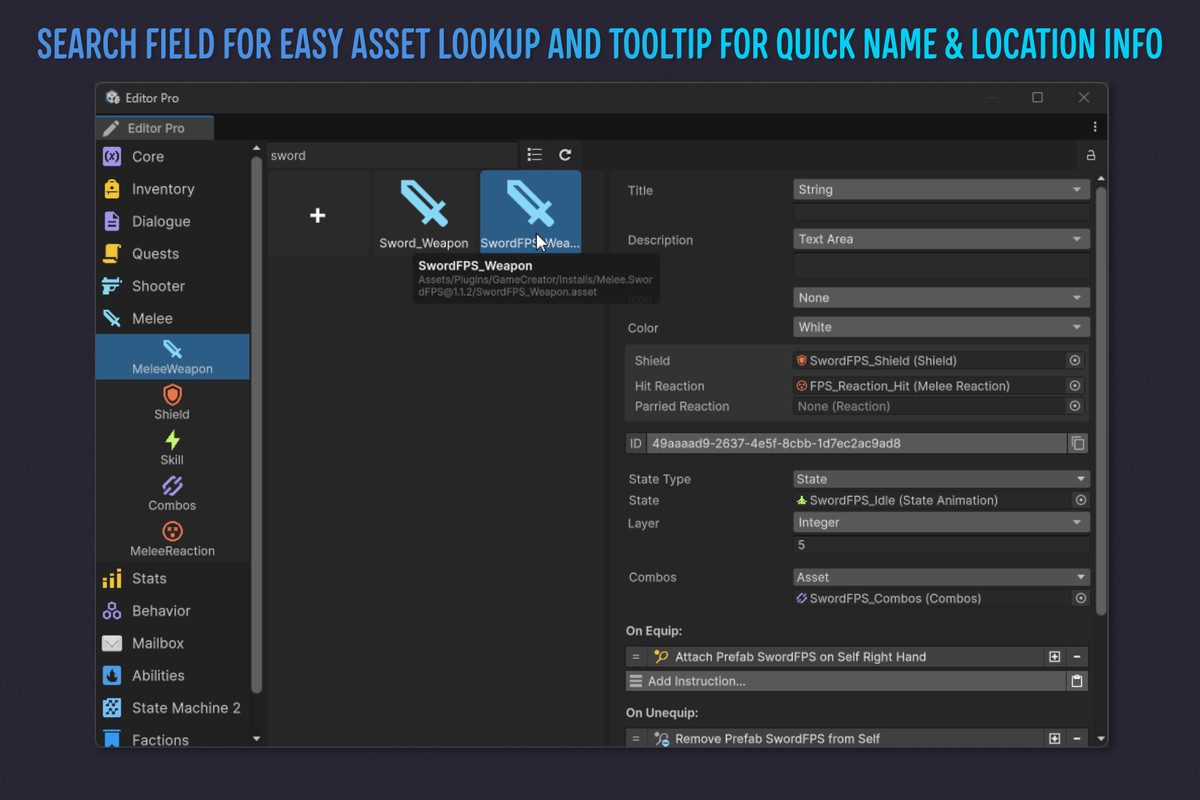Open the Shooter module icon
Viewport: 1200px width, 800px height.
[111, 285]
